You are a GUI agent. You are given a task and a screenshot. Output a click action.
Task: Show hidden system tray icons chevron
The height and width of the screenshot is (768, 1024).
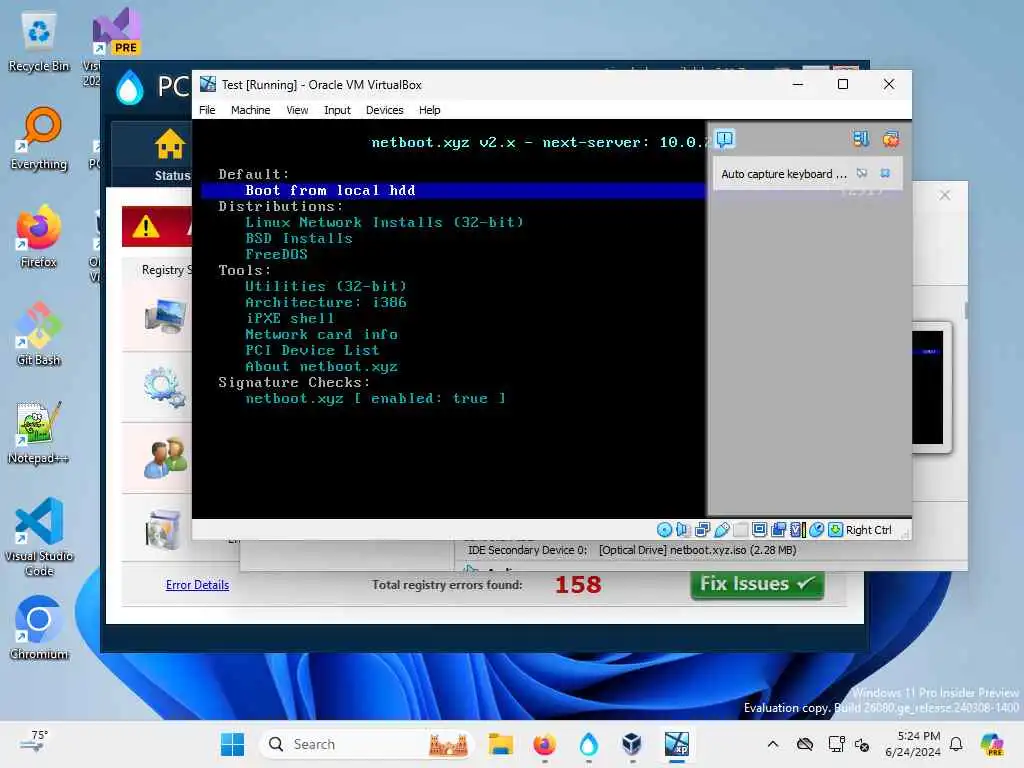[x=773, y=744]
